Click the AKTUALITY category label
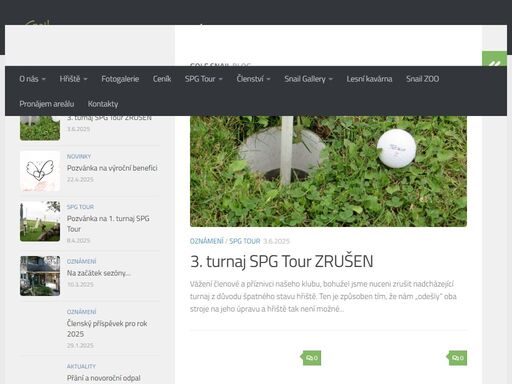Viewport: 512px width, 384px height. pyautogui.click(x=81, y=366)
